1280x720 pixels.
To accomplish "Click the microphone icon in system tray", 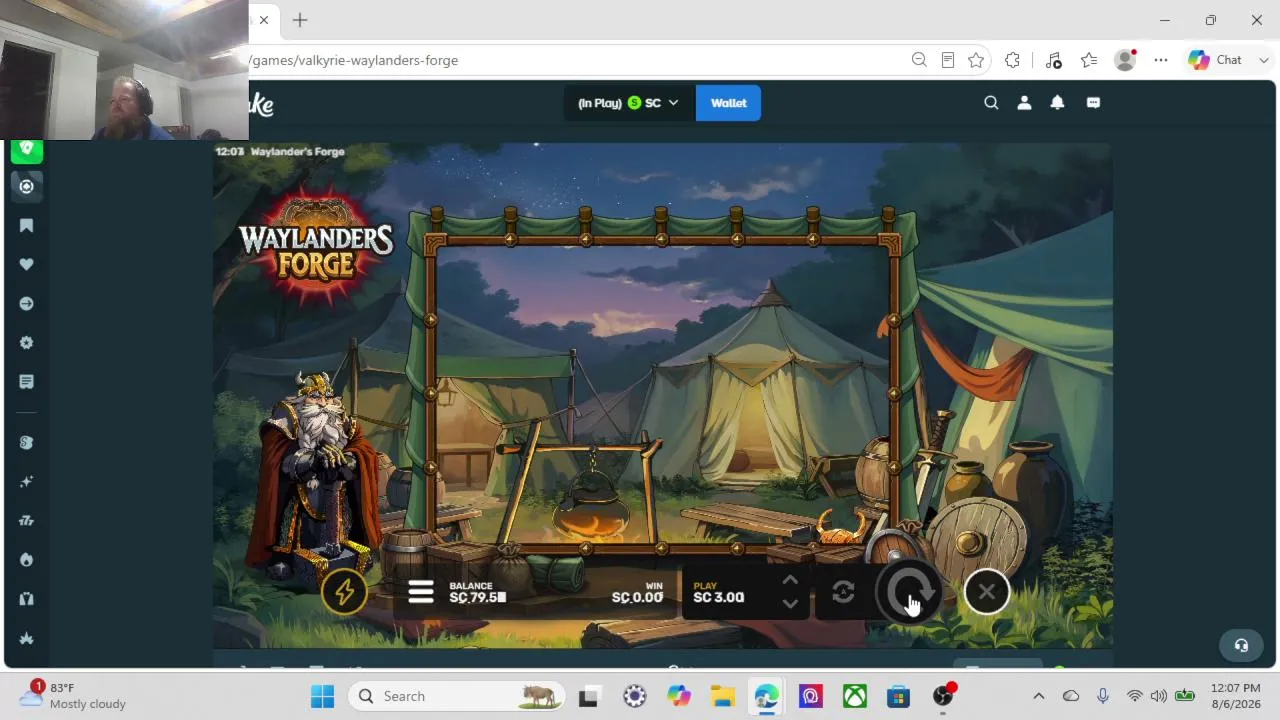I will 1102,696.
